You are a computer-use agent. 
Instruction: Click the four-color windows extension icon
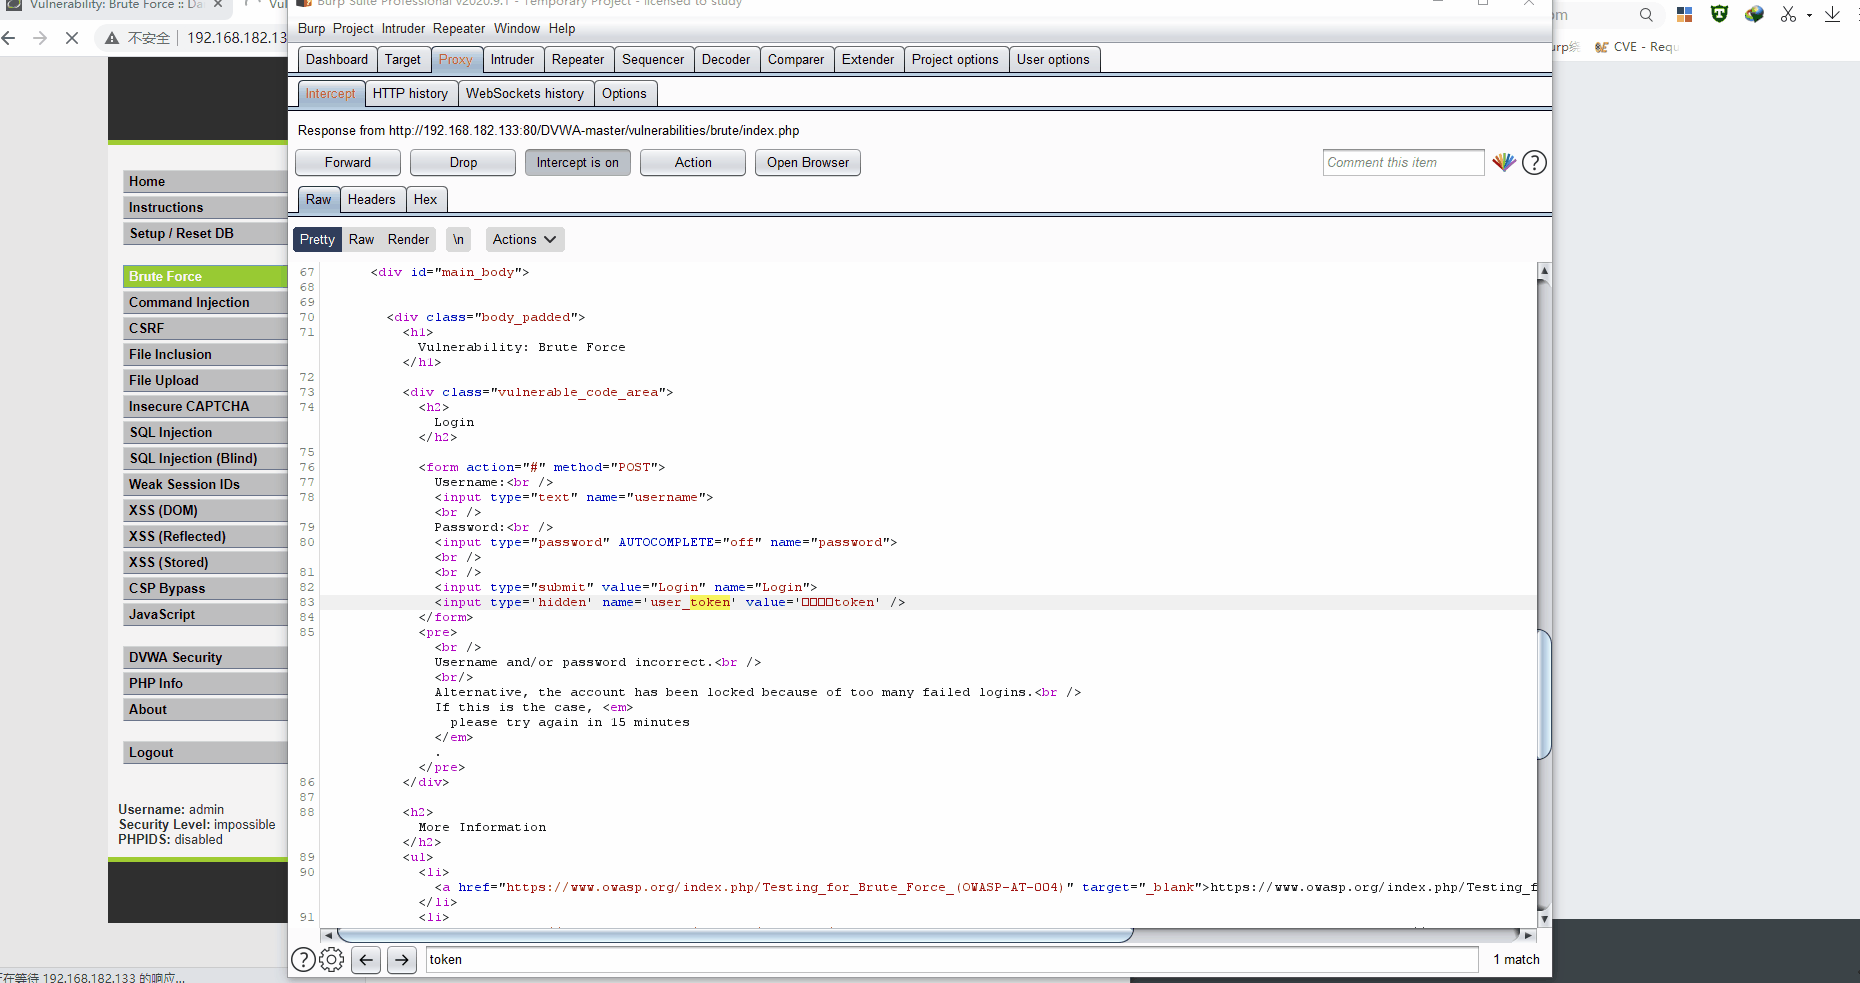pos(1685,14)
